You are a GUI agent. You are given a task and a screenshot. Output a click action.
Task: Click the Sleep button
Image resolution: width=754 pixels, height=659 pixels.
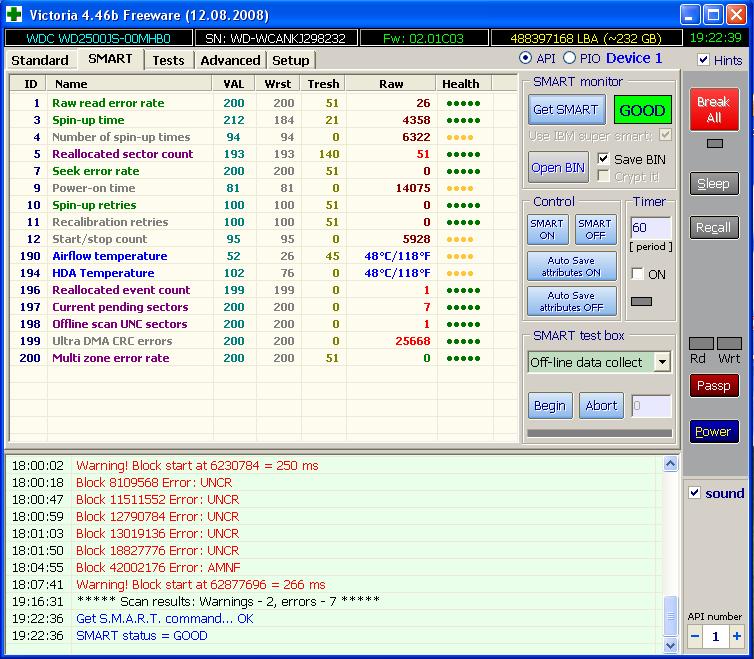(x=713, y=184)
